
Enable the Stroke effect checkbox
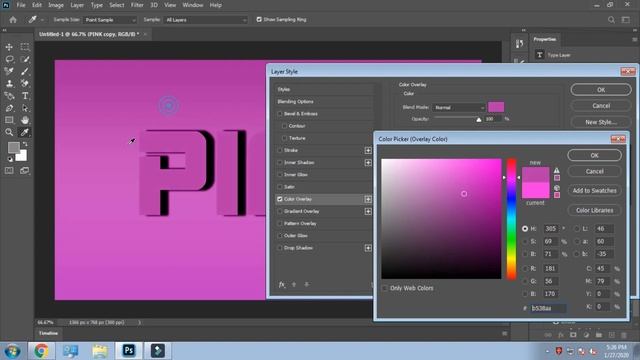coord(280,150)
